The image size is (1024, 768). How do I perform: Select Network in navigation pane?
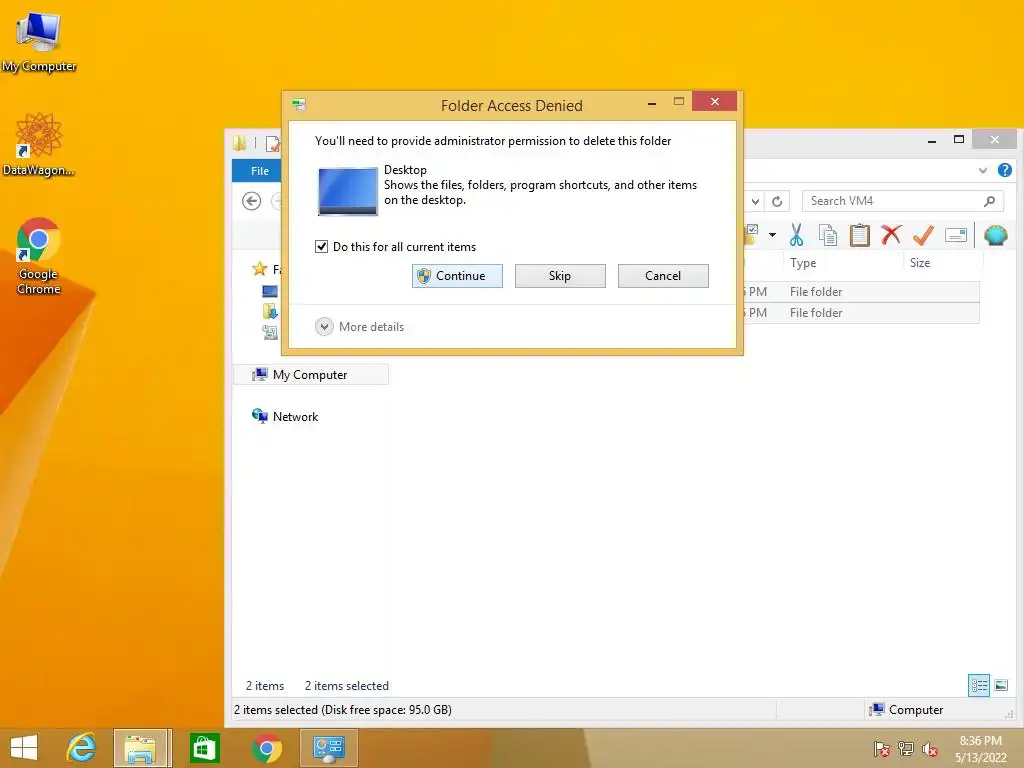click(285, 417)
